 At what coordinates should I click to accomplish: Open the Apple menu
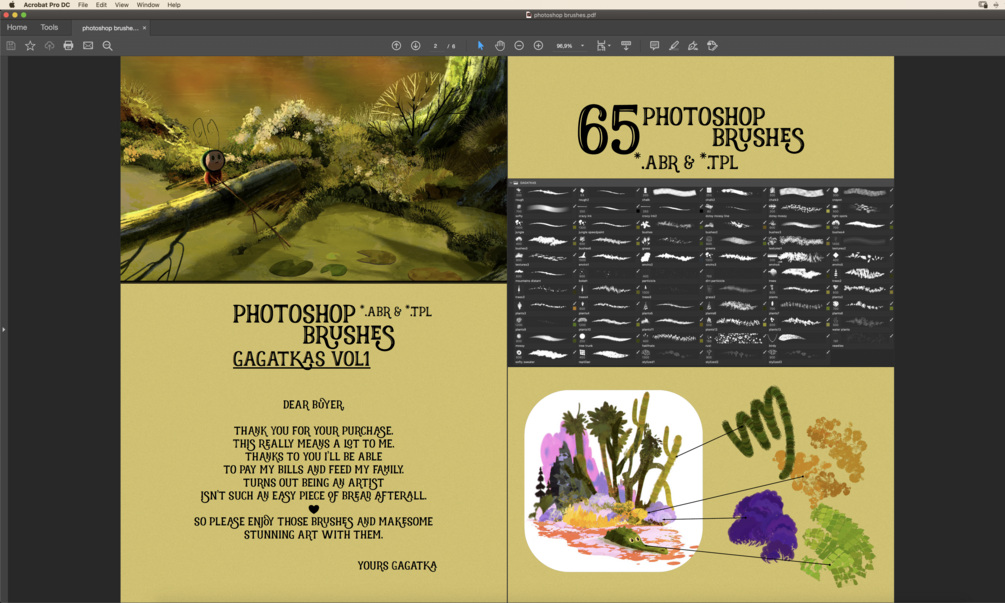pyautogui.click(x=11, y=4)
